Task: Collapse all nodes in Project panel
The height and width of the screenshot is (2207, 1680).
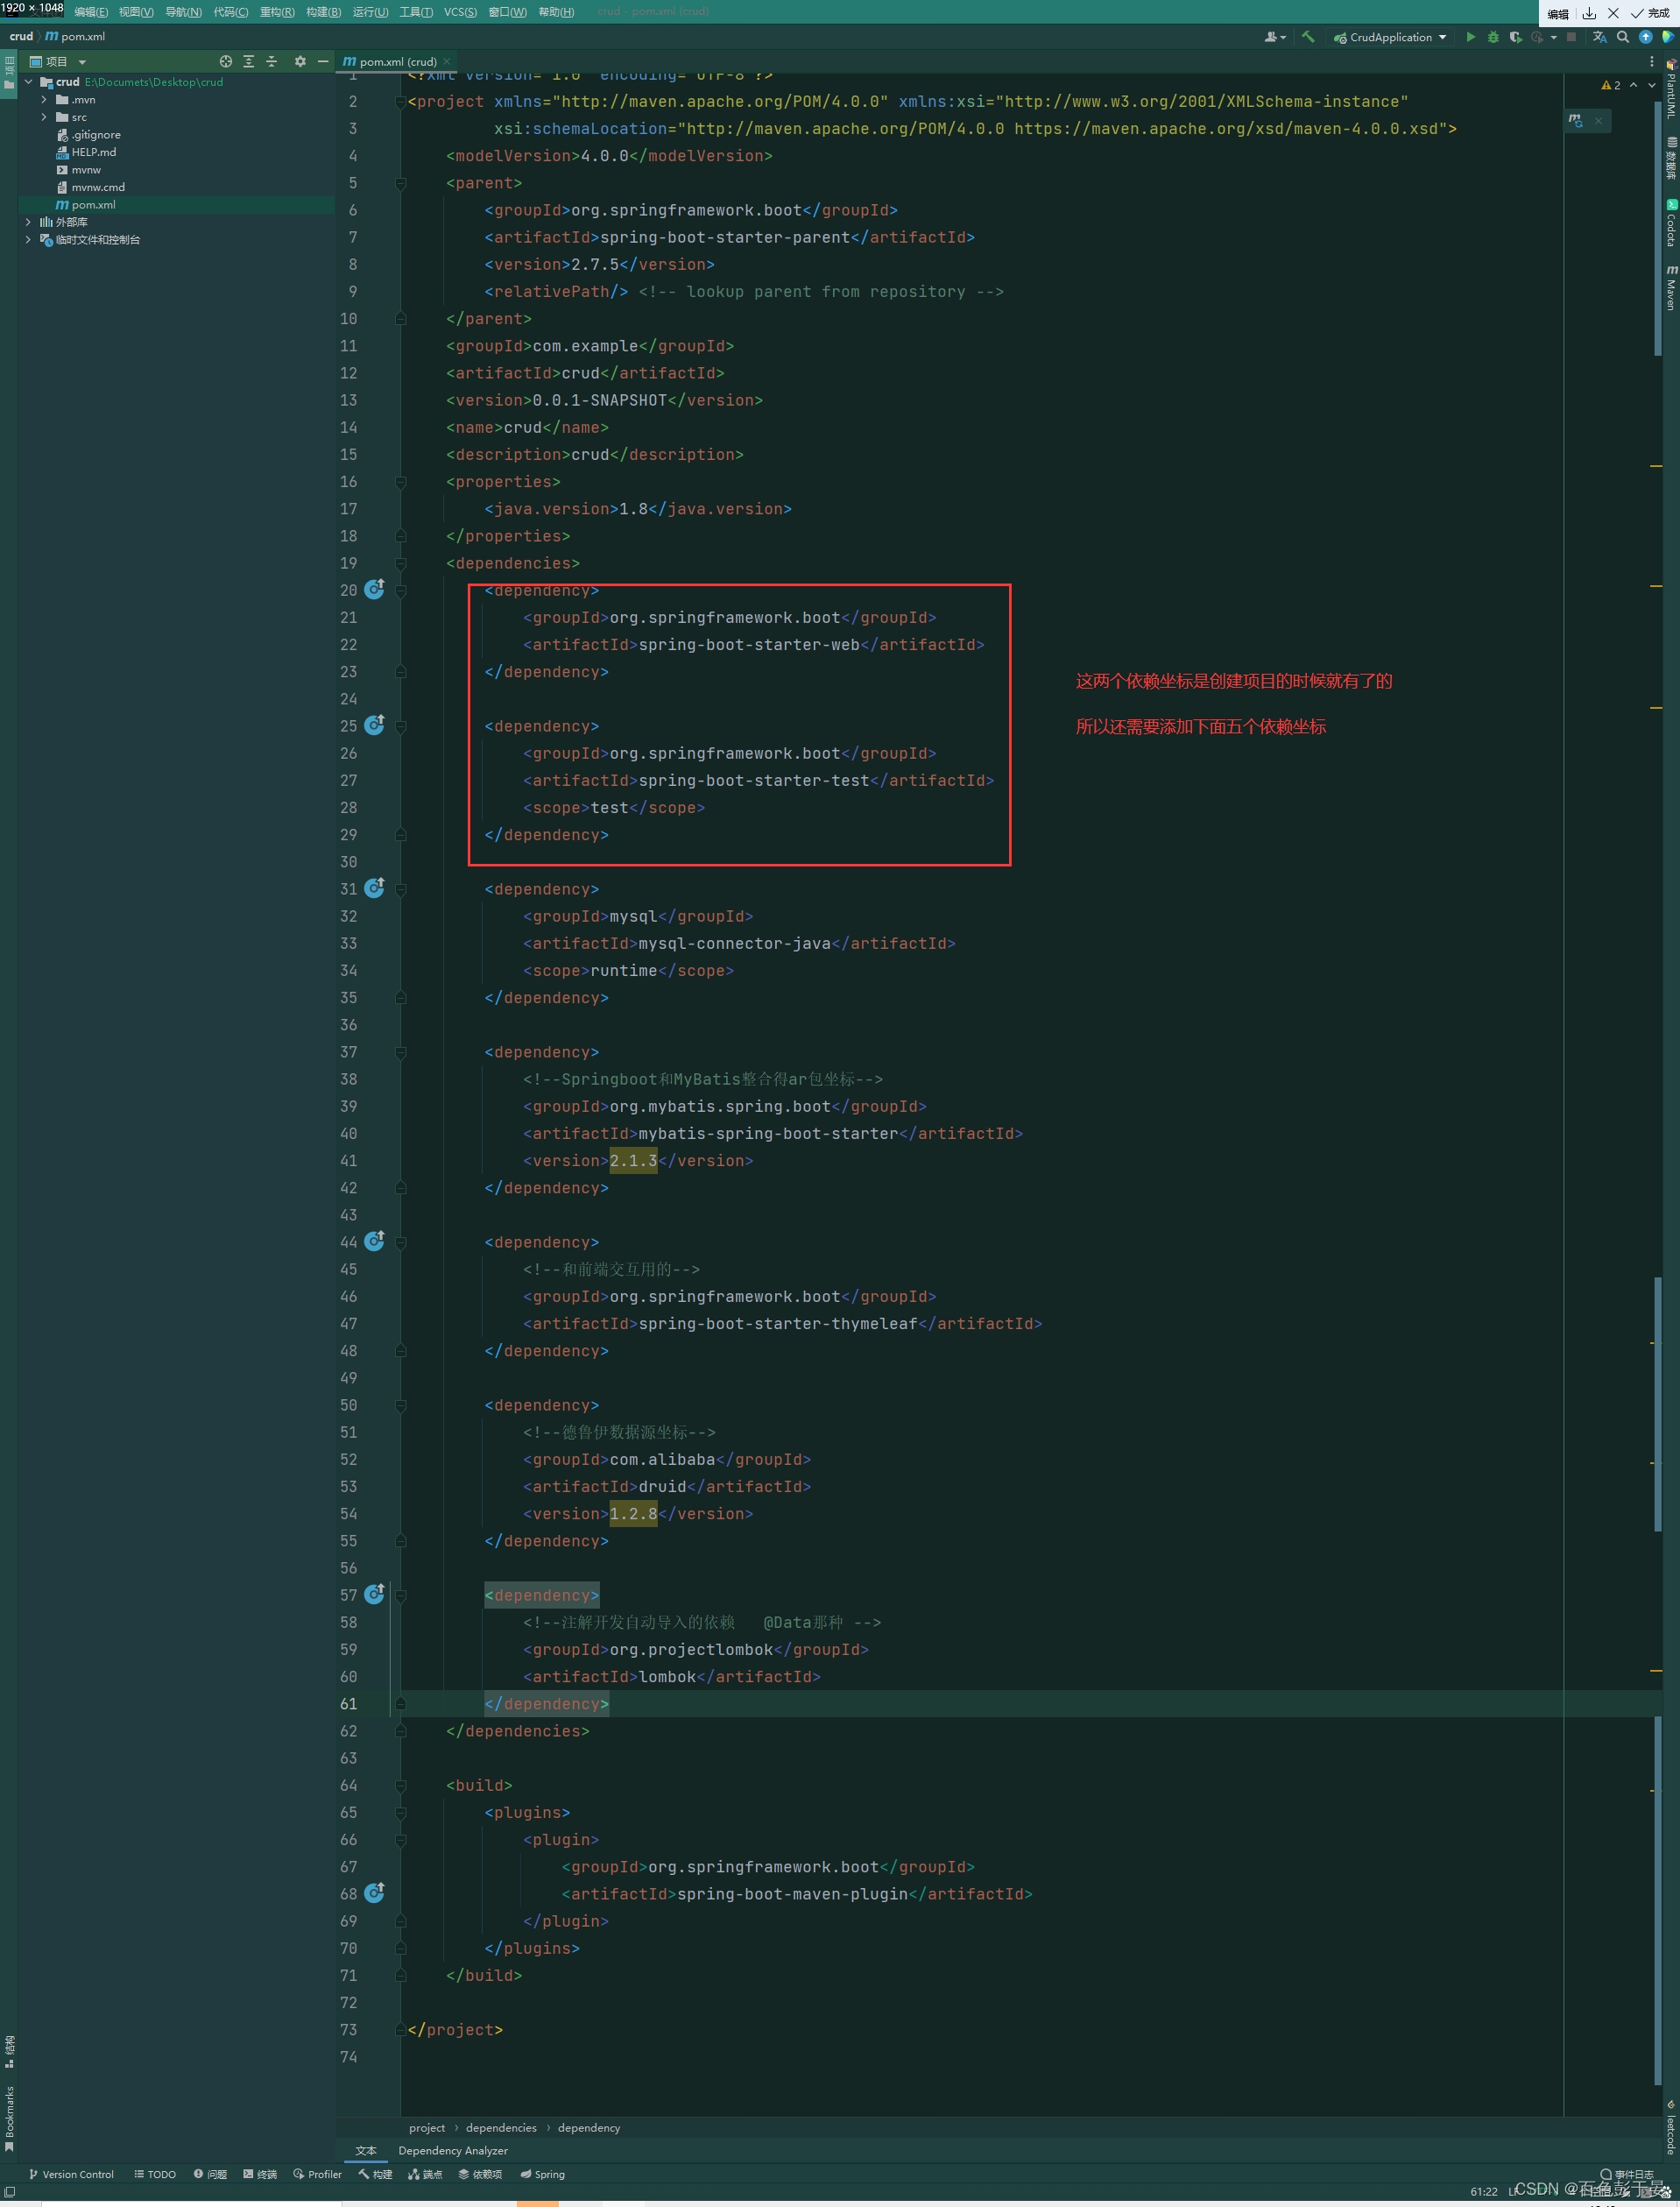Action: point(272,61)
